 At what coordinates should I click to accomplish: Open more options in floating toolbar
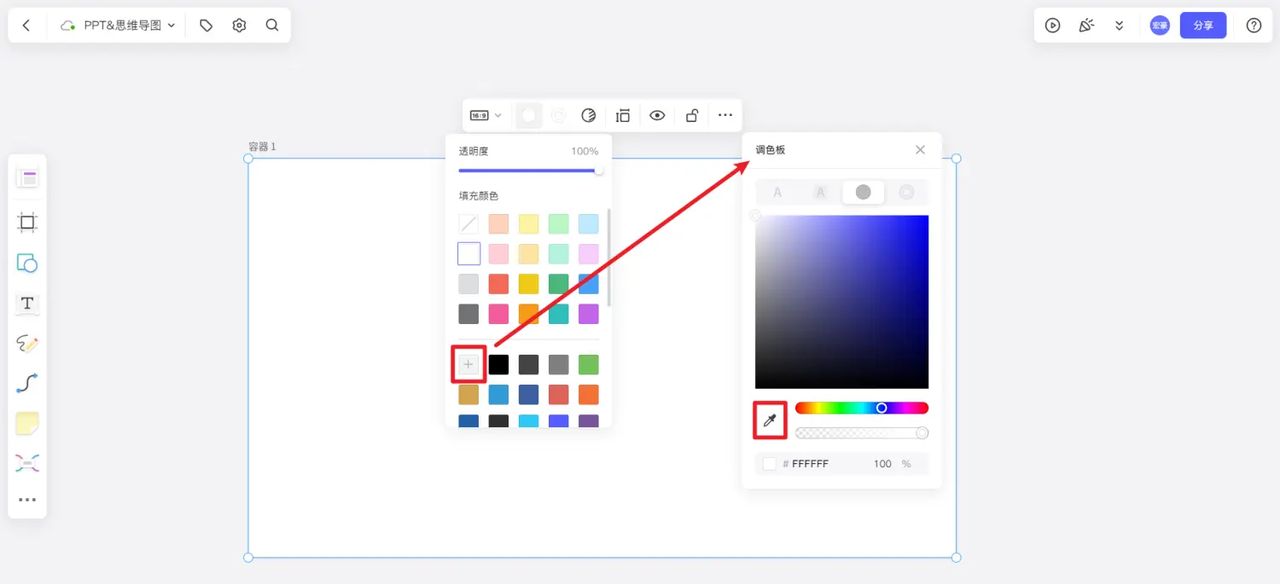725,115
